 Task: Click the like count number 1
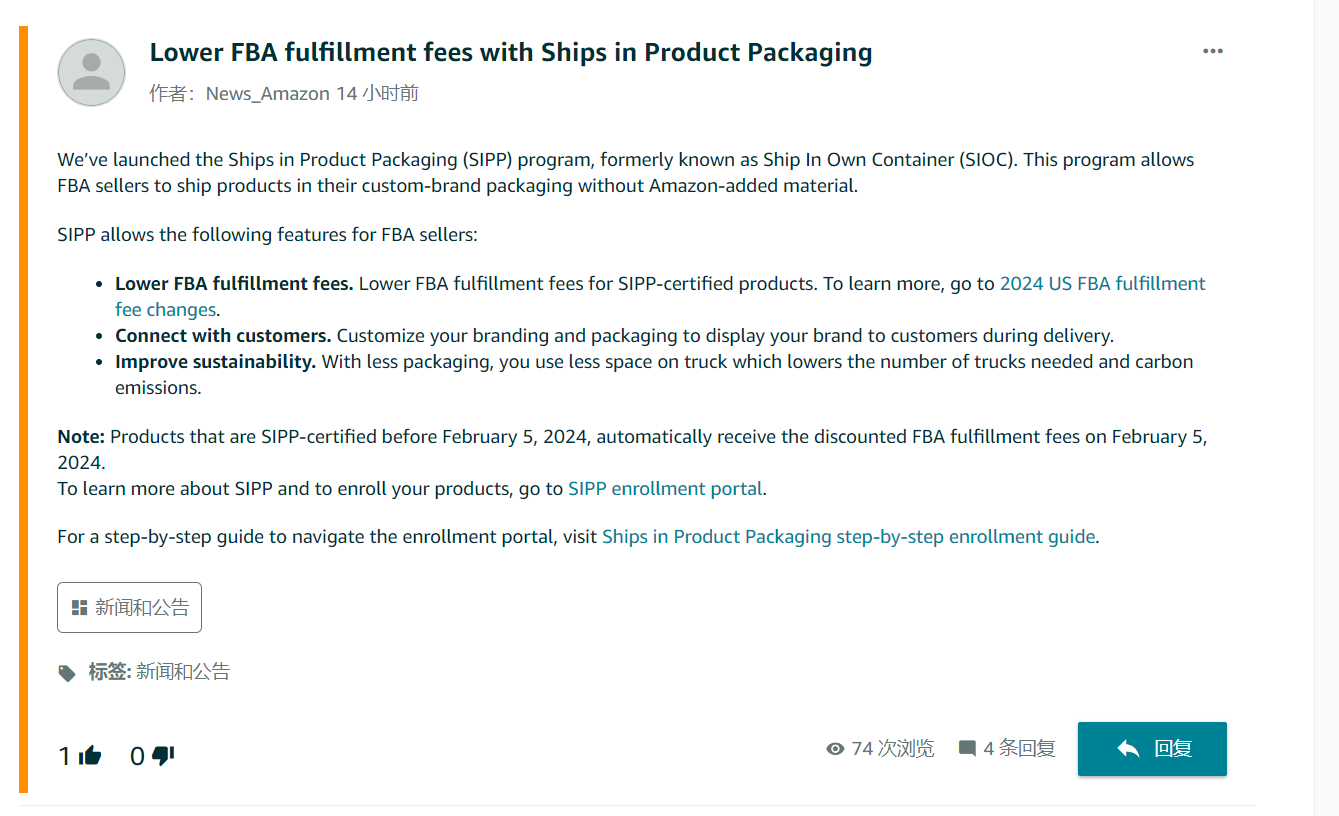(64, 757)
